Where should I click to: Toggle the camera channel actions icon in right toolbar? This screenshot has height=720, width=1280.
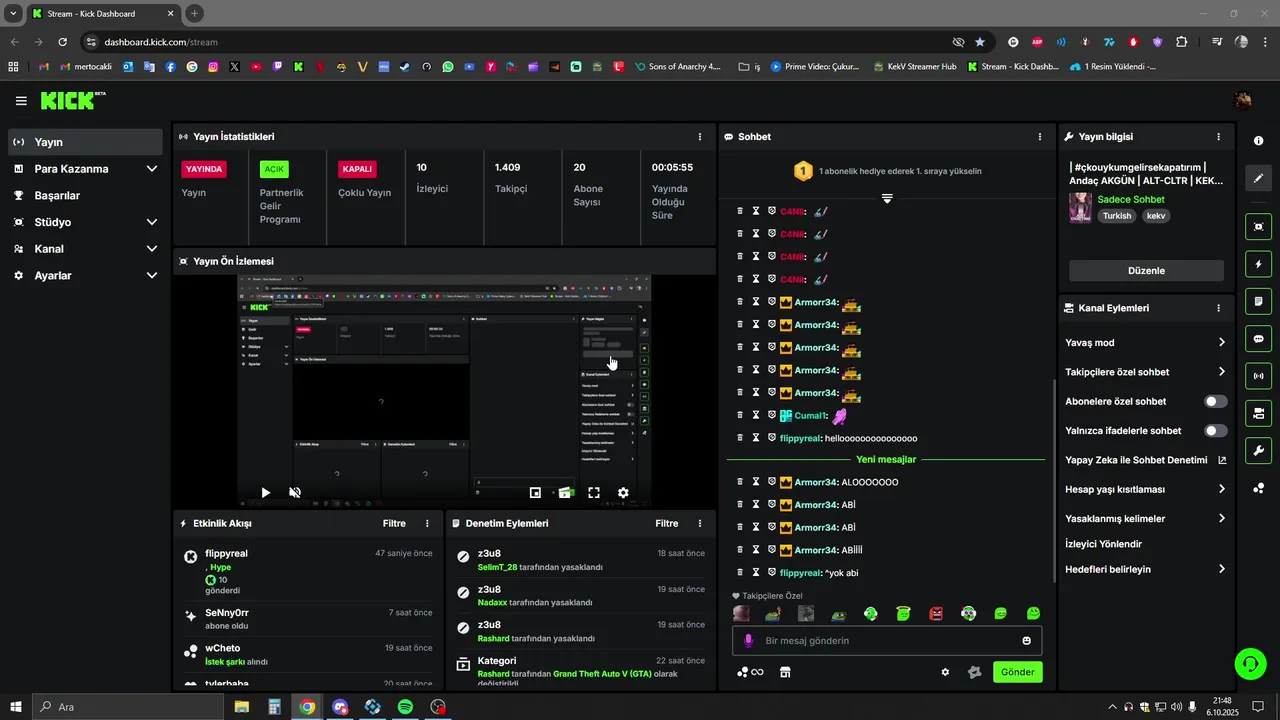pyautogui.click(x=1258, y=413)
